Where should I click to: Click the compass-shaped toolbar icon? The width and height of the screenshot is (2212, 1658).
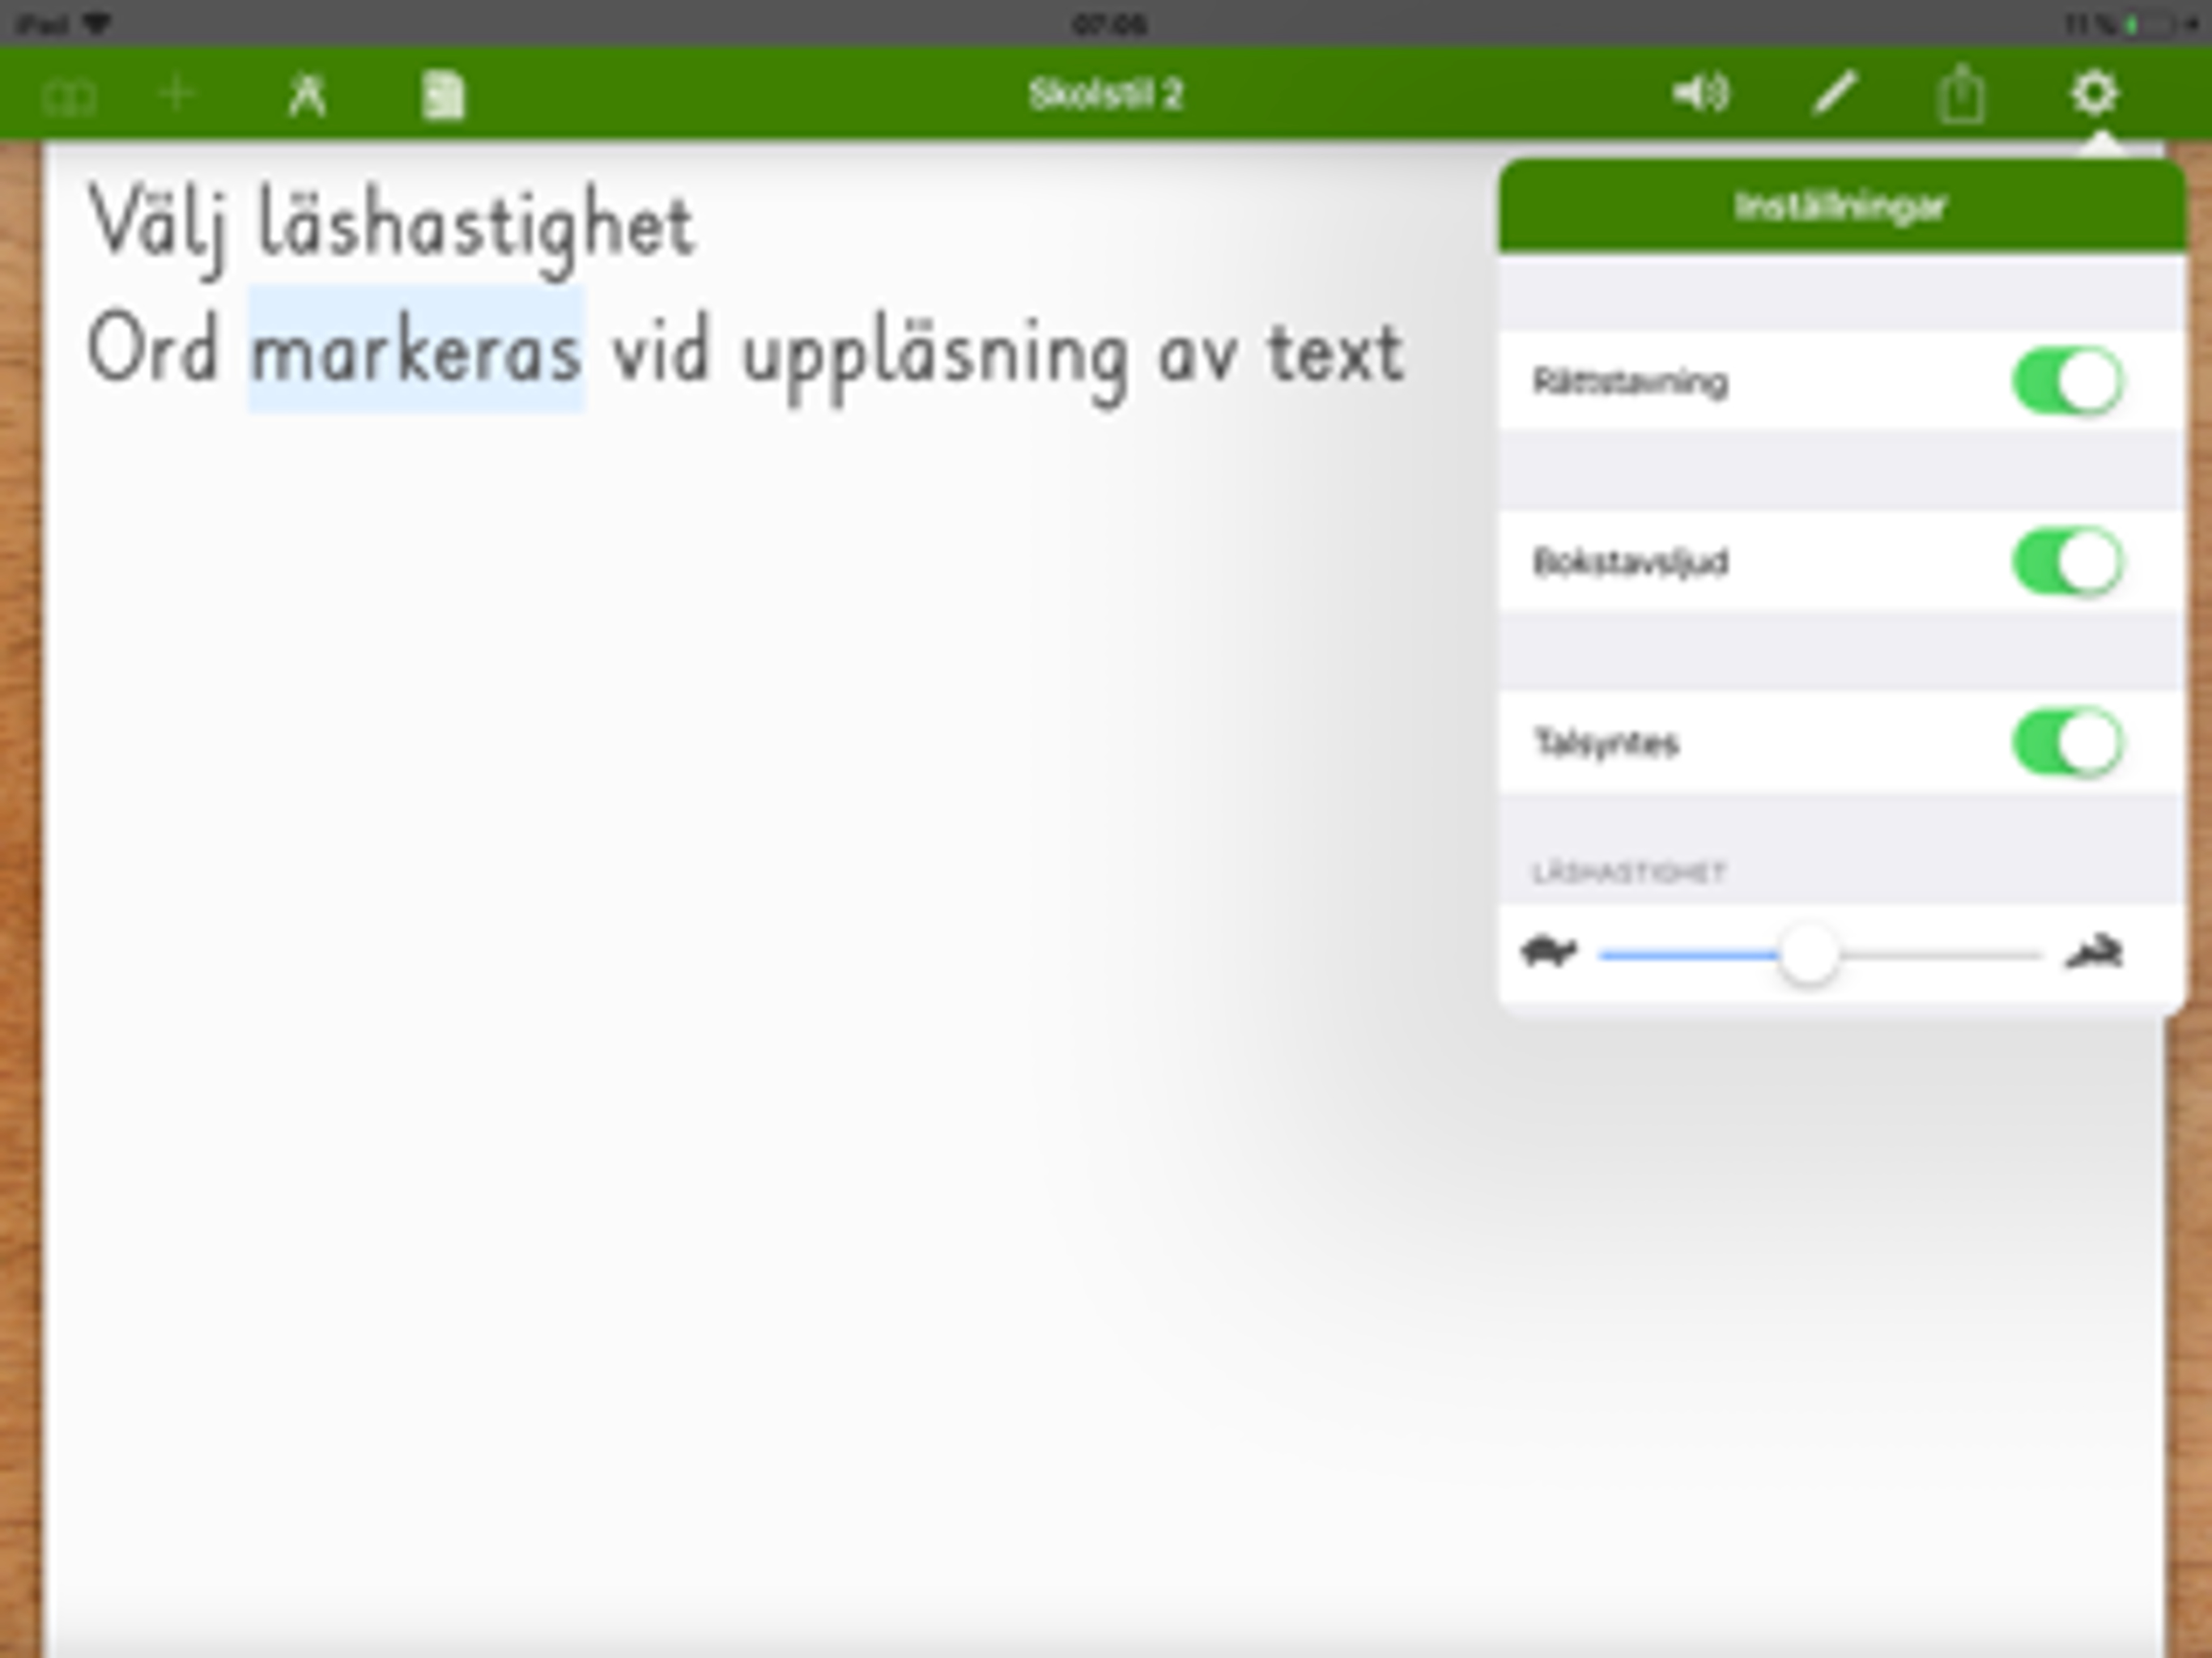(306, 96)
